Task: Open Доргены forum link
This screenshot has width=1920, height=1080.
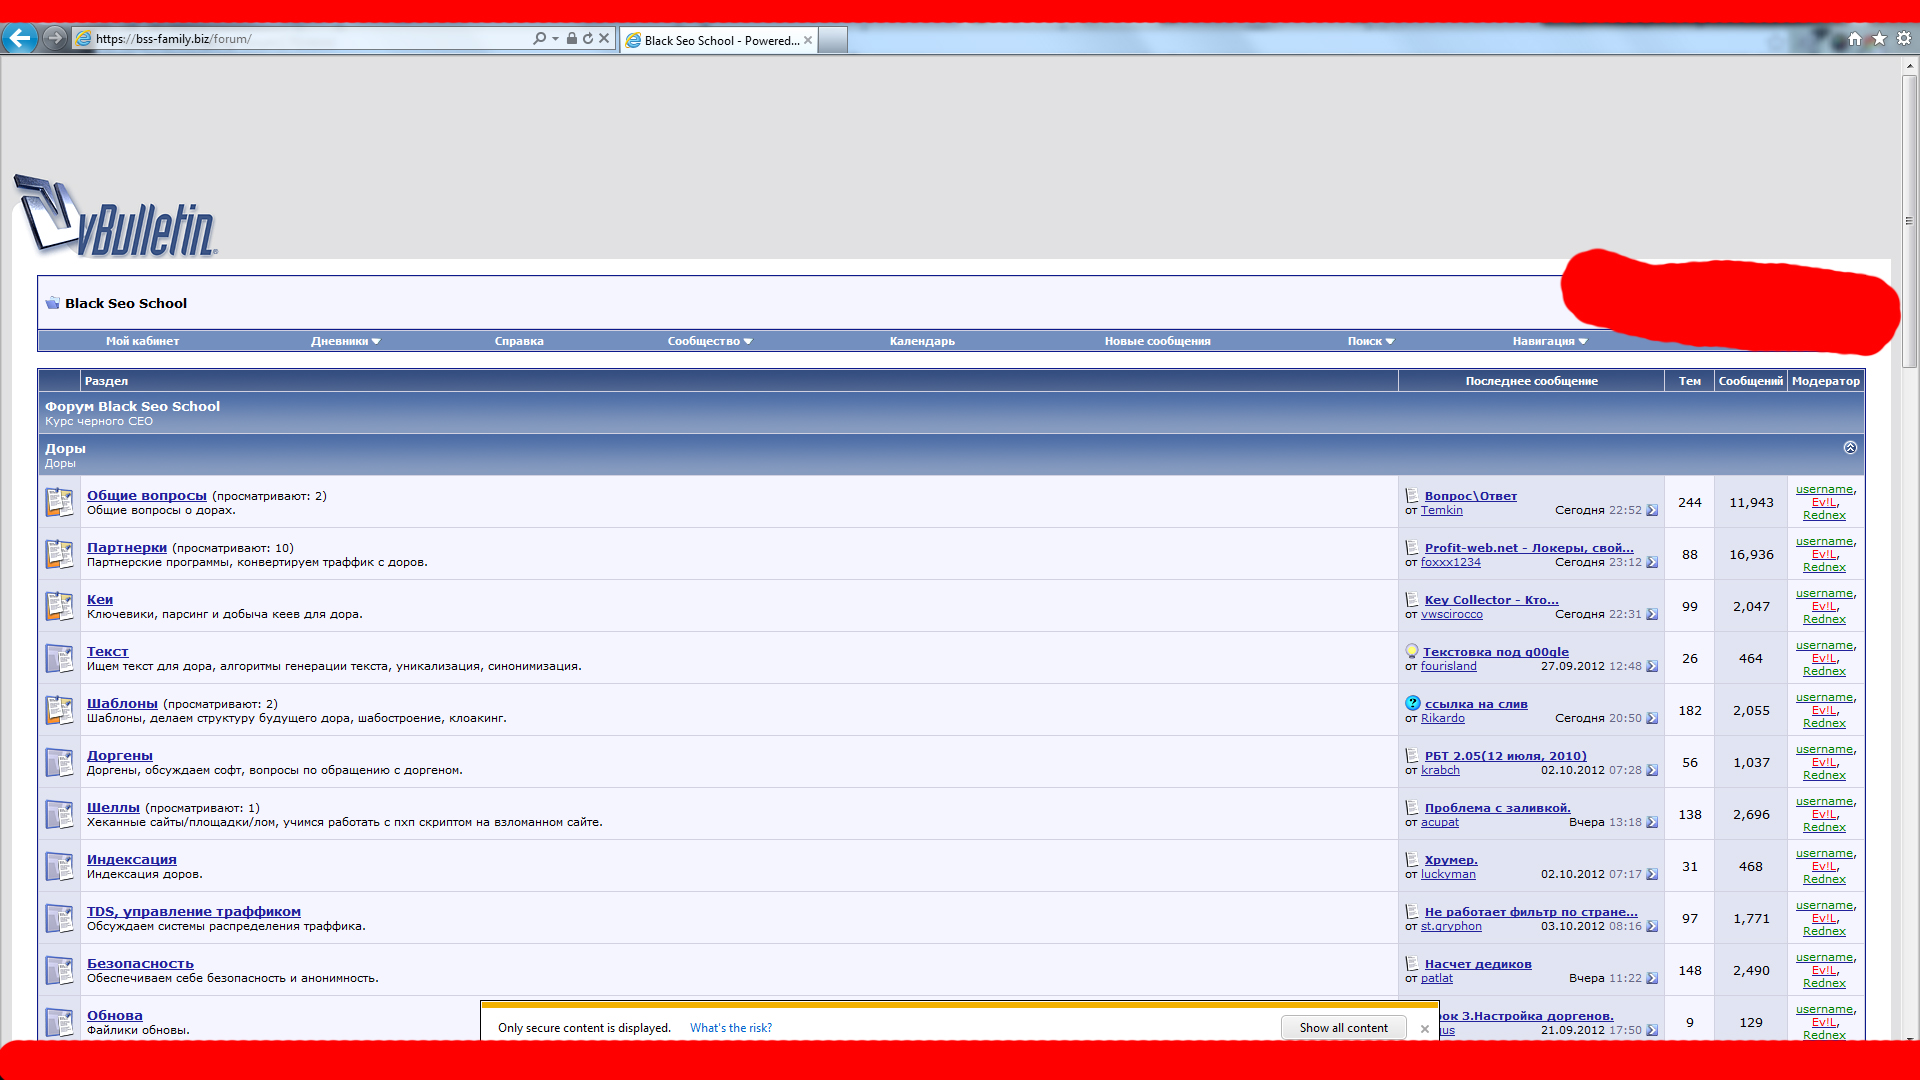Action: 120,755
